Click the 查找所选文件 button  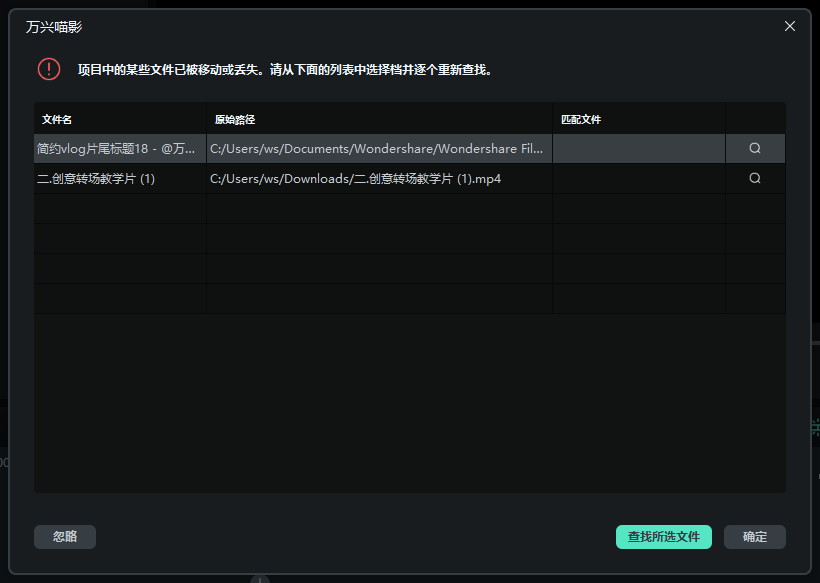coord(664,536)
